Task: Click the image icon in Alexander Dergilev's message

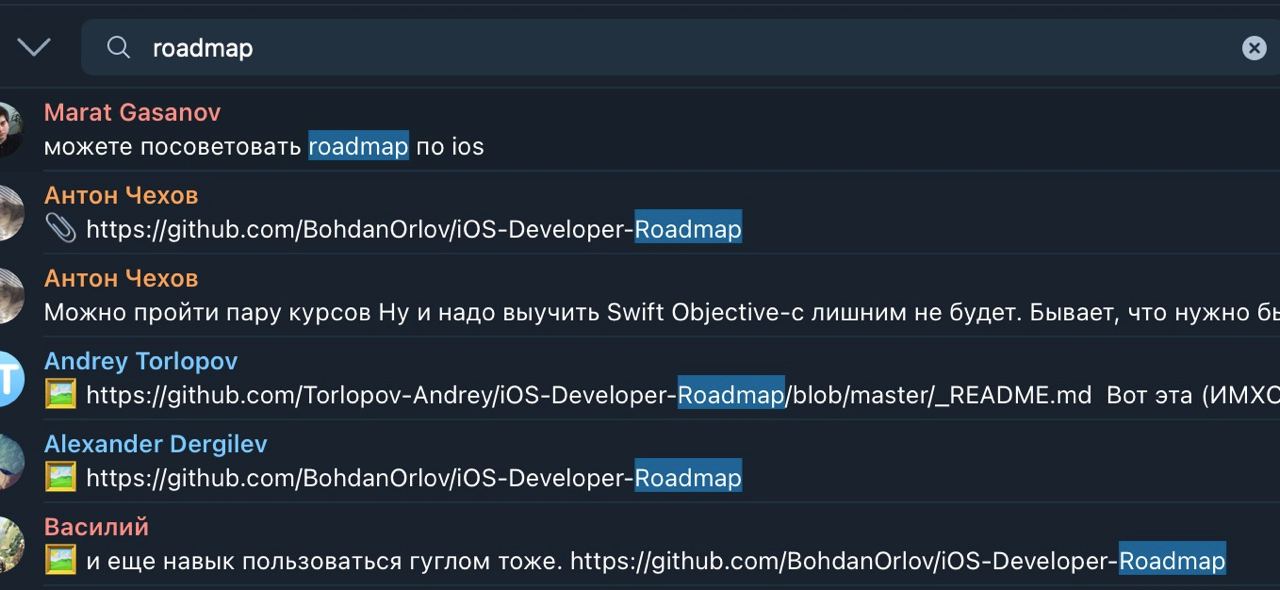Action: (x=60, y=478)
